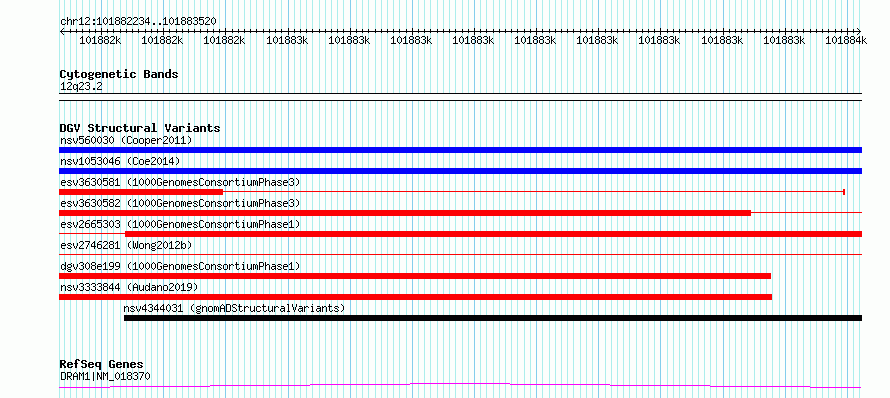Image resolution: width=890 pixels, height=398 pixels.
Task: Click the Cytogenetic Bands track title
Action: click(x=119, y=74)
